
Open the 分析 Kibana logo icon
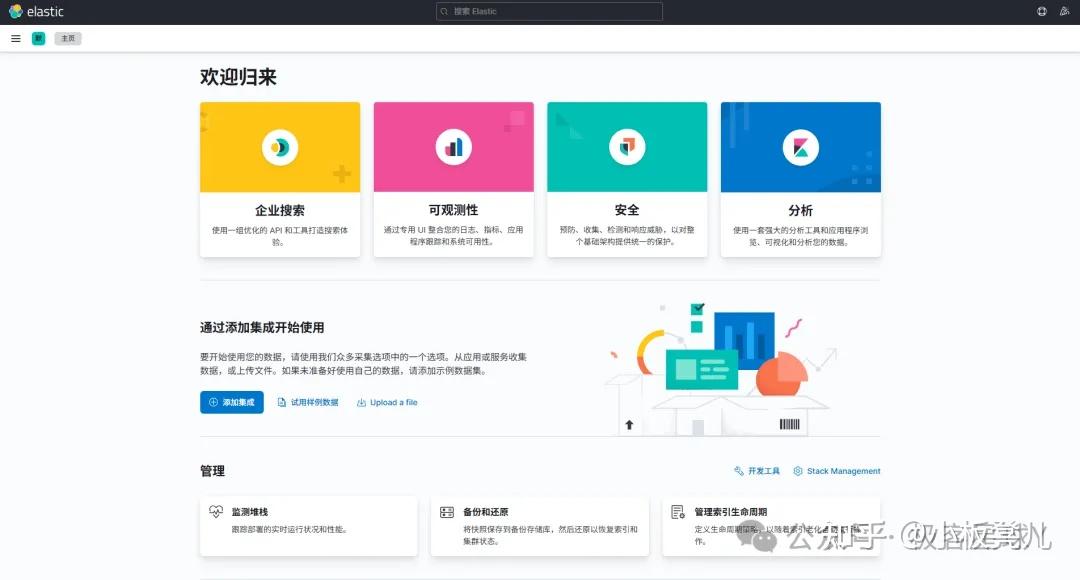[x=800, y=146]
